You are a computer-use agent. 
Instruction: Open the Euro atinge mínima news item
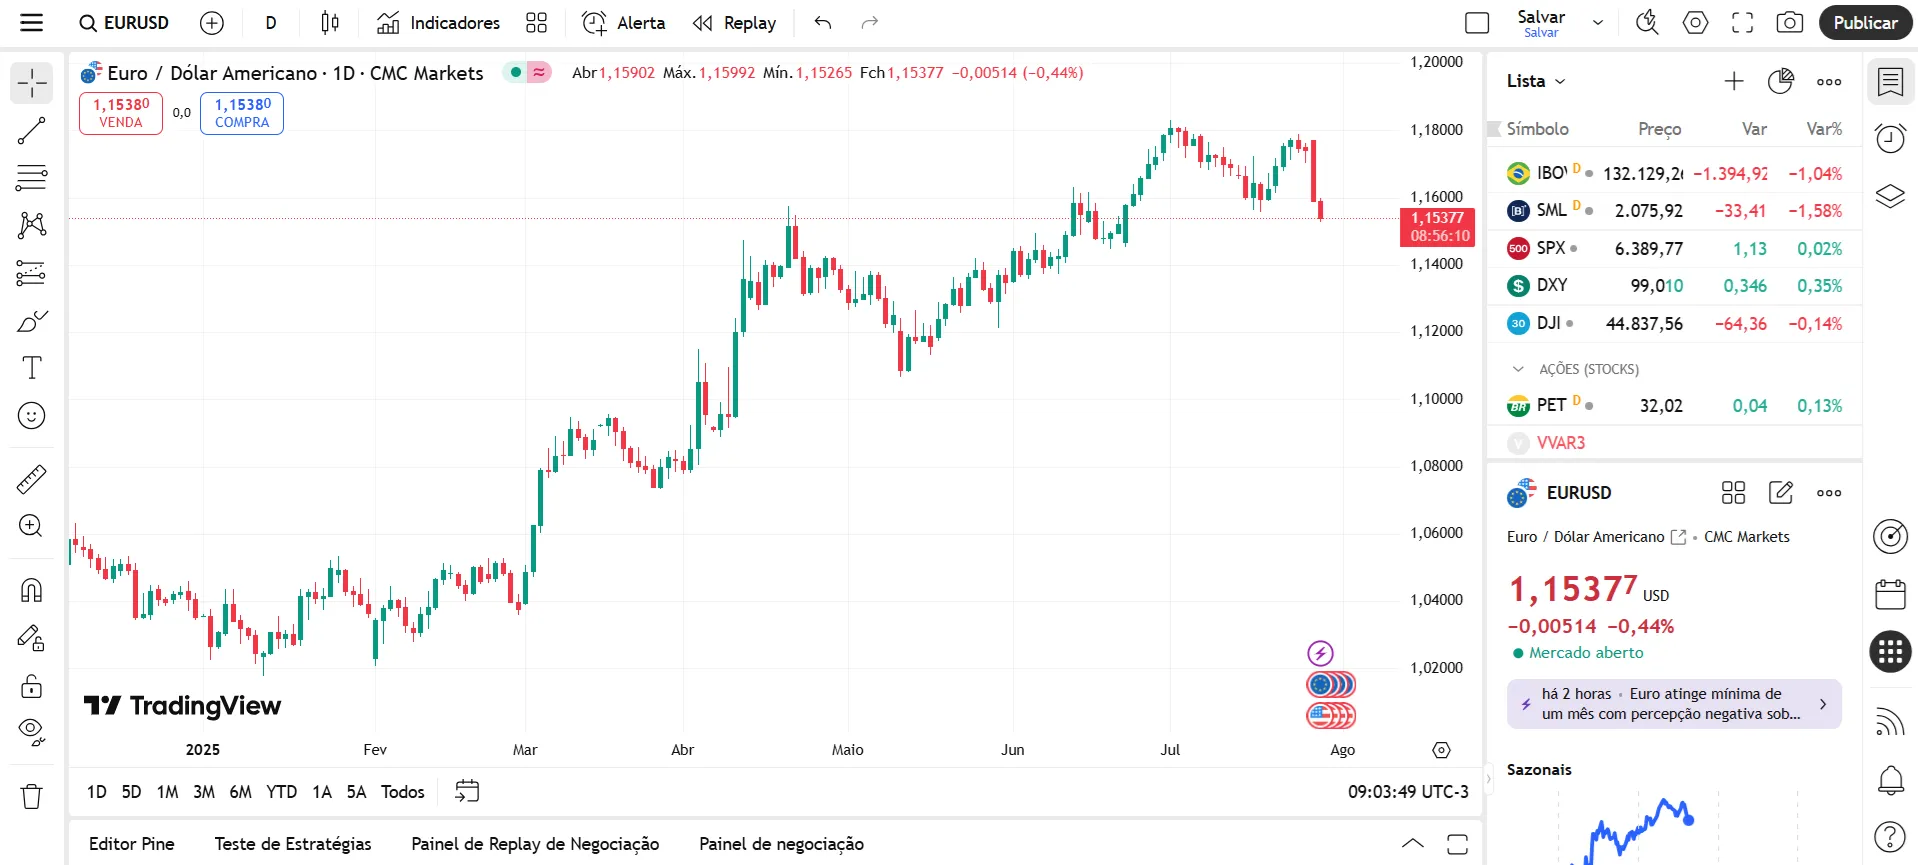pyautogui.click(x=1674, y=704)
